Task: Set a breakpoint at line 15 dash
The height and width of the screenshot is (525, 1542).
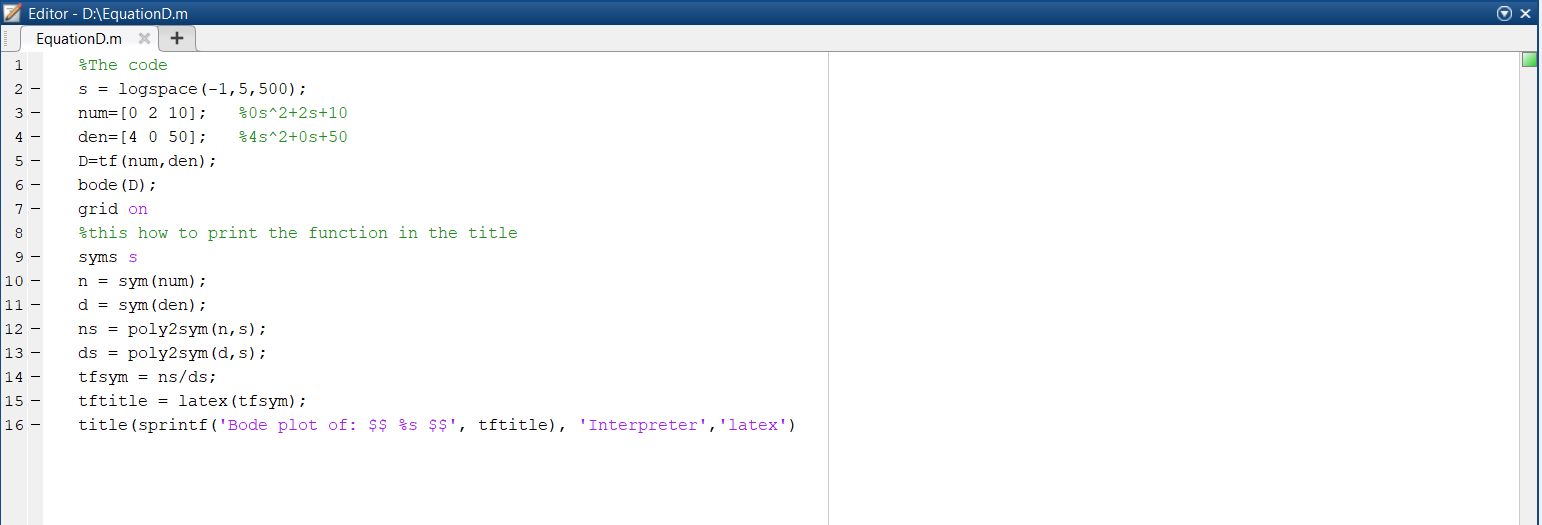Action: click(35, 401)
